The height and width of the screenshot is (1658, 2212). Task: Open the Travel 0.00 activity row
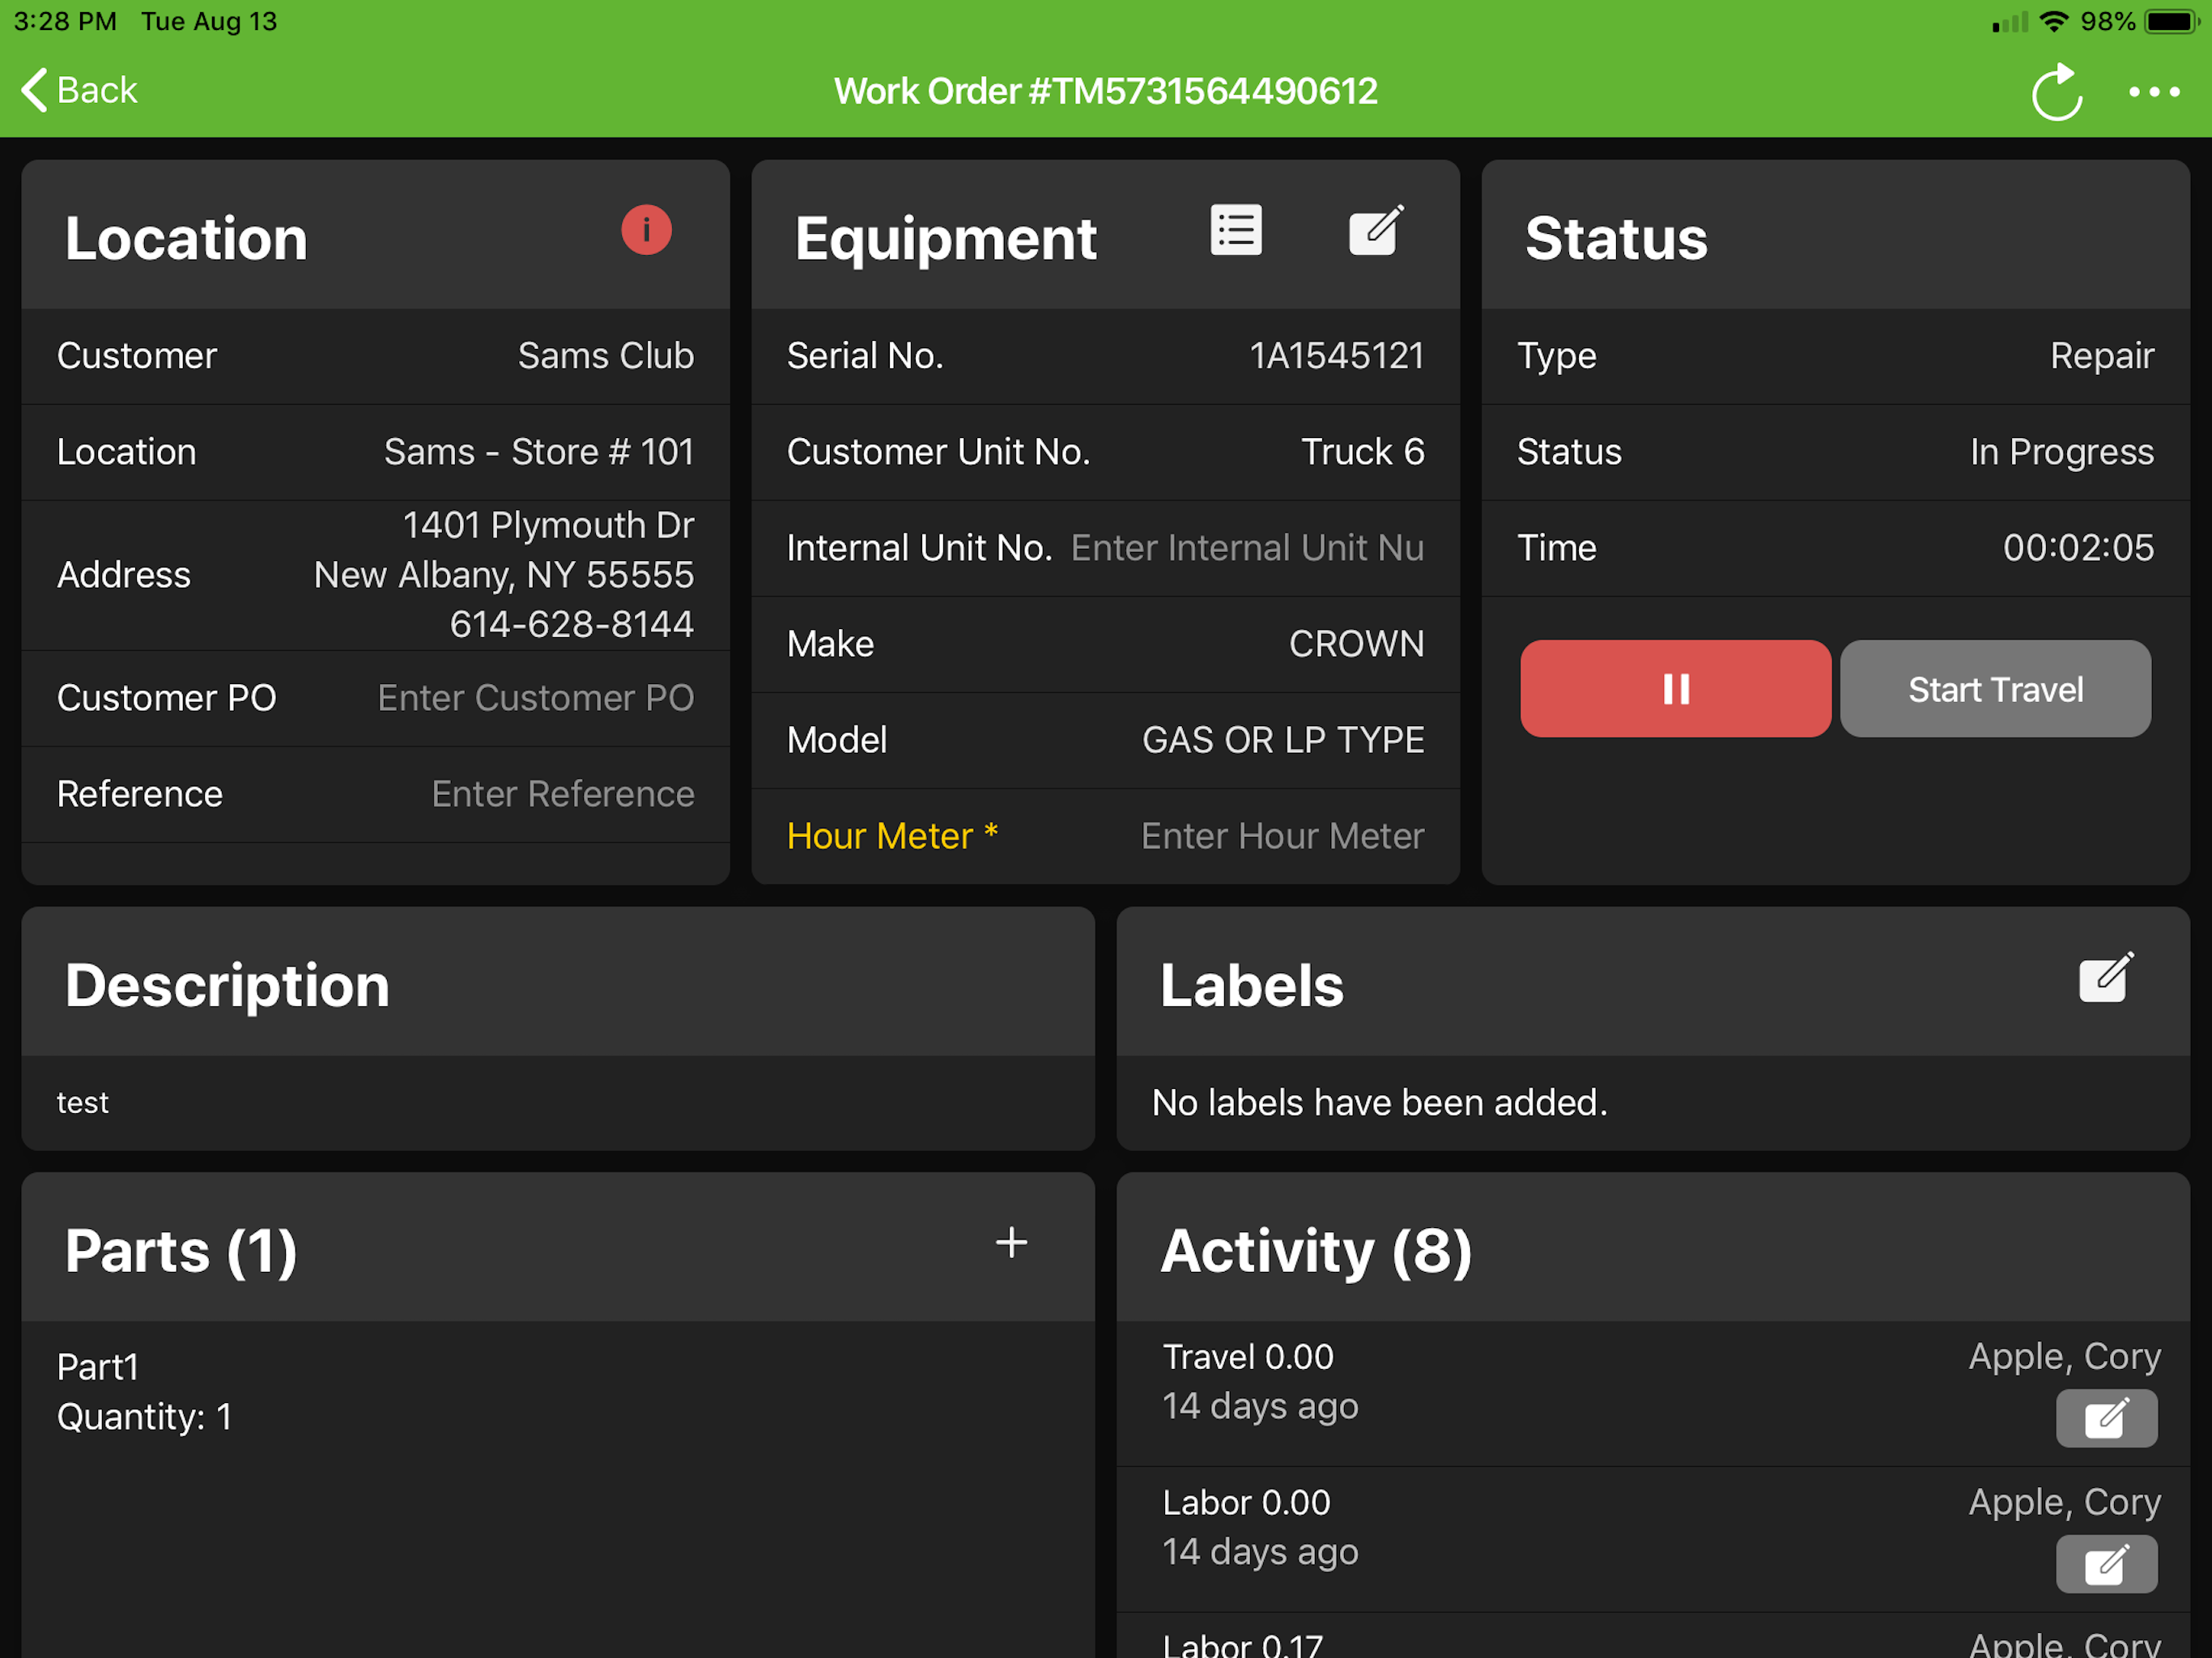point(1653,1394)
